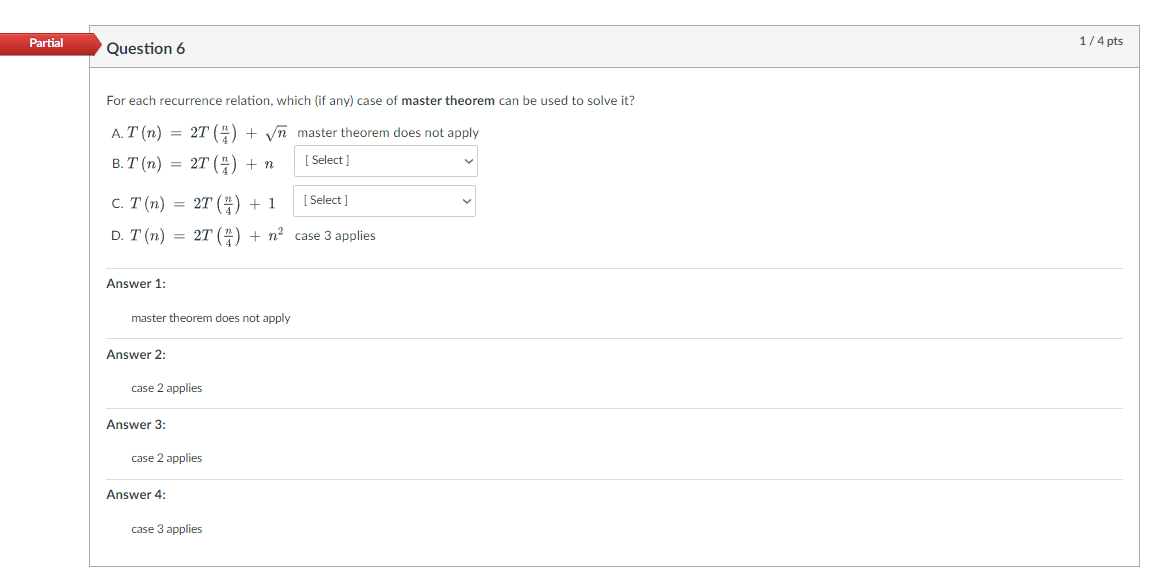Click 'case 3 applies' beside recurrence D
1157x582 pixels.
click(x=334, y=235)
